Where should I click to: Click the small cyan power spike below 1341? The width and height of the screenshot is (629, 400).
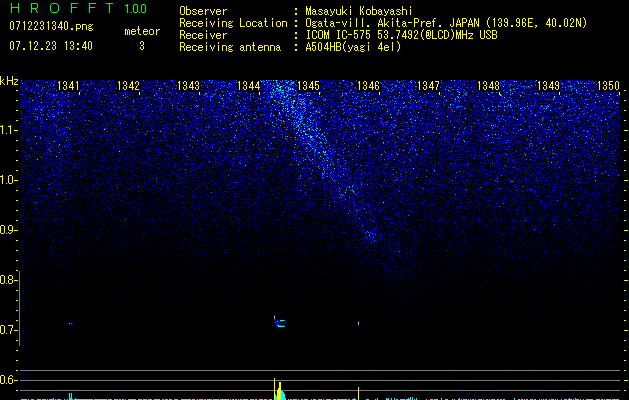tap(71, 396)
